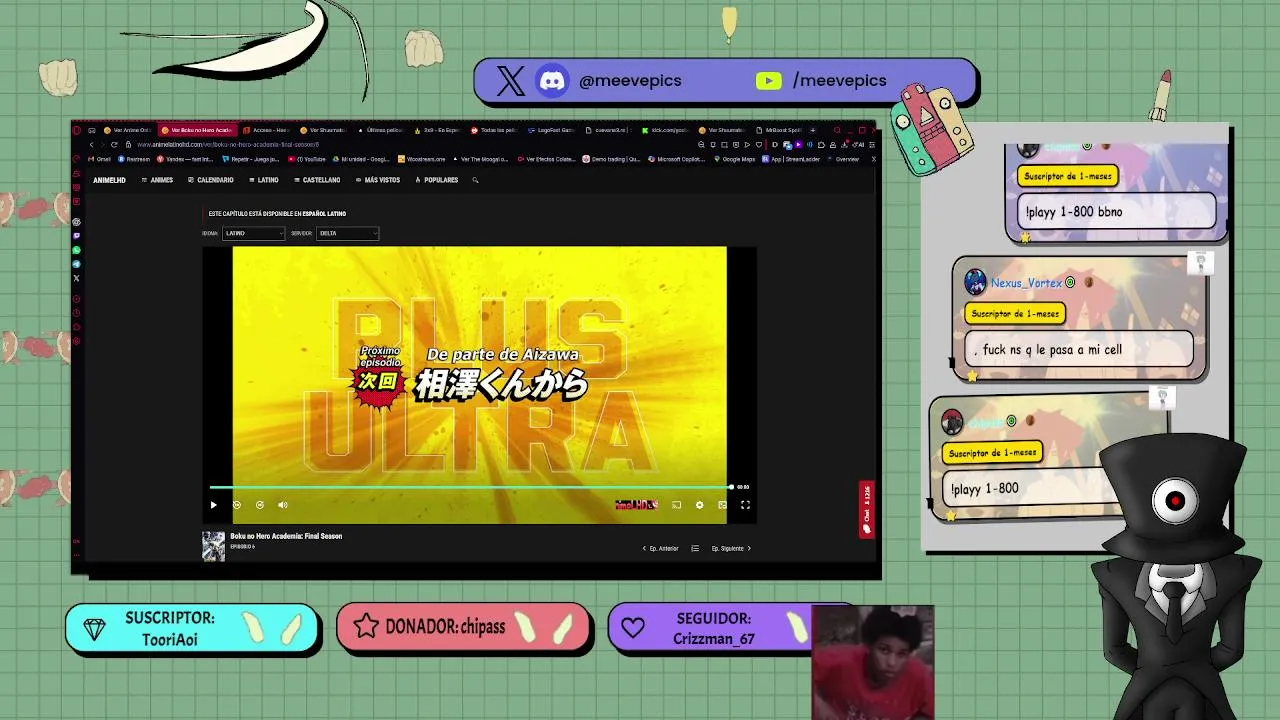Open the episode list icon
Viewport: 1280px width, 720px height.
coord(695,548)
